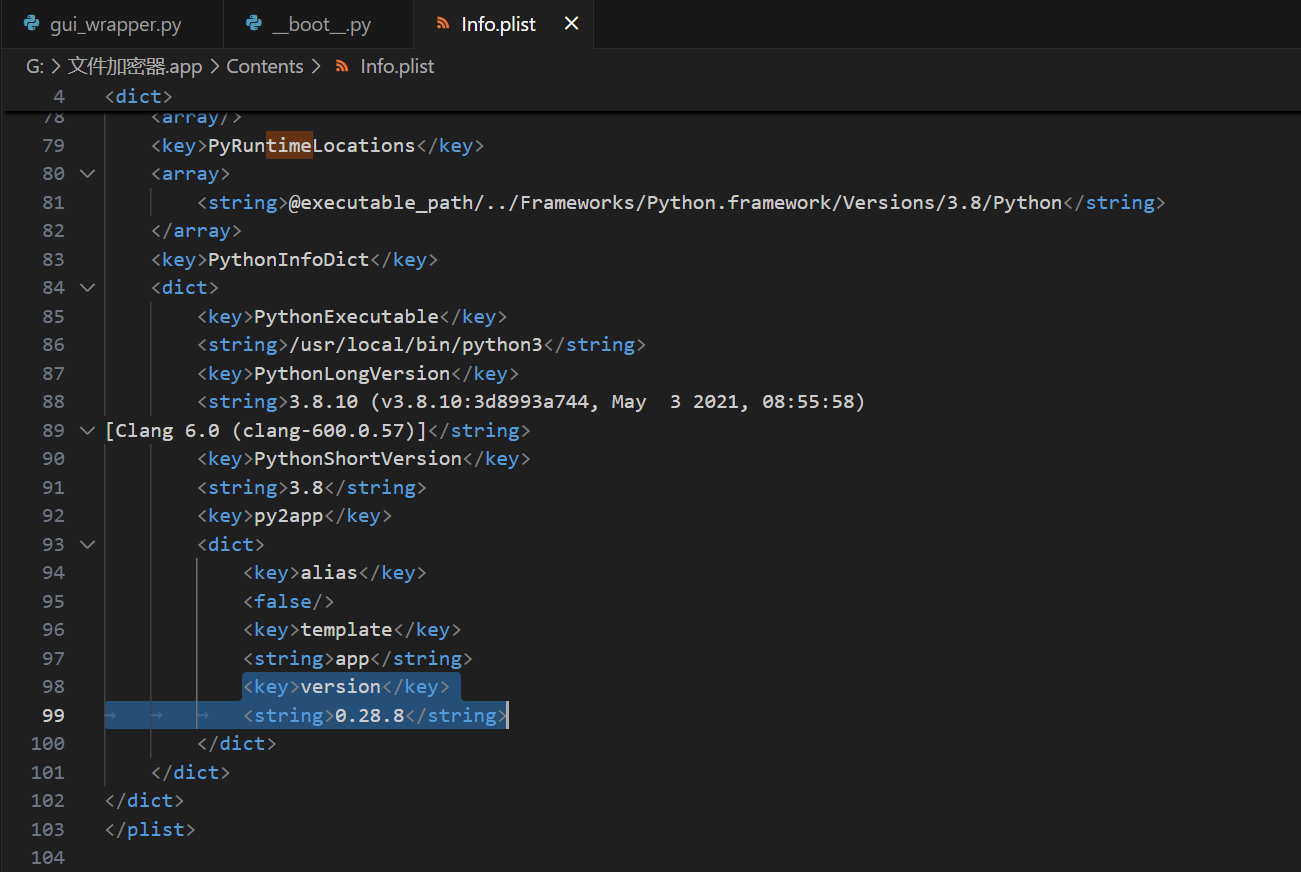Select the G: drive breadcrumb
The image size is (1301, 872).
35,67
